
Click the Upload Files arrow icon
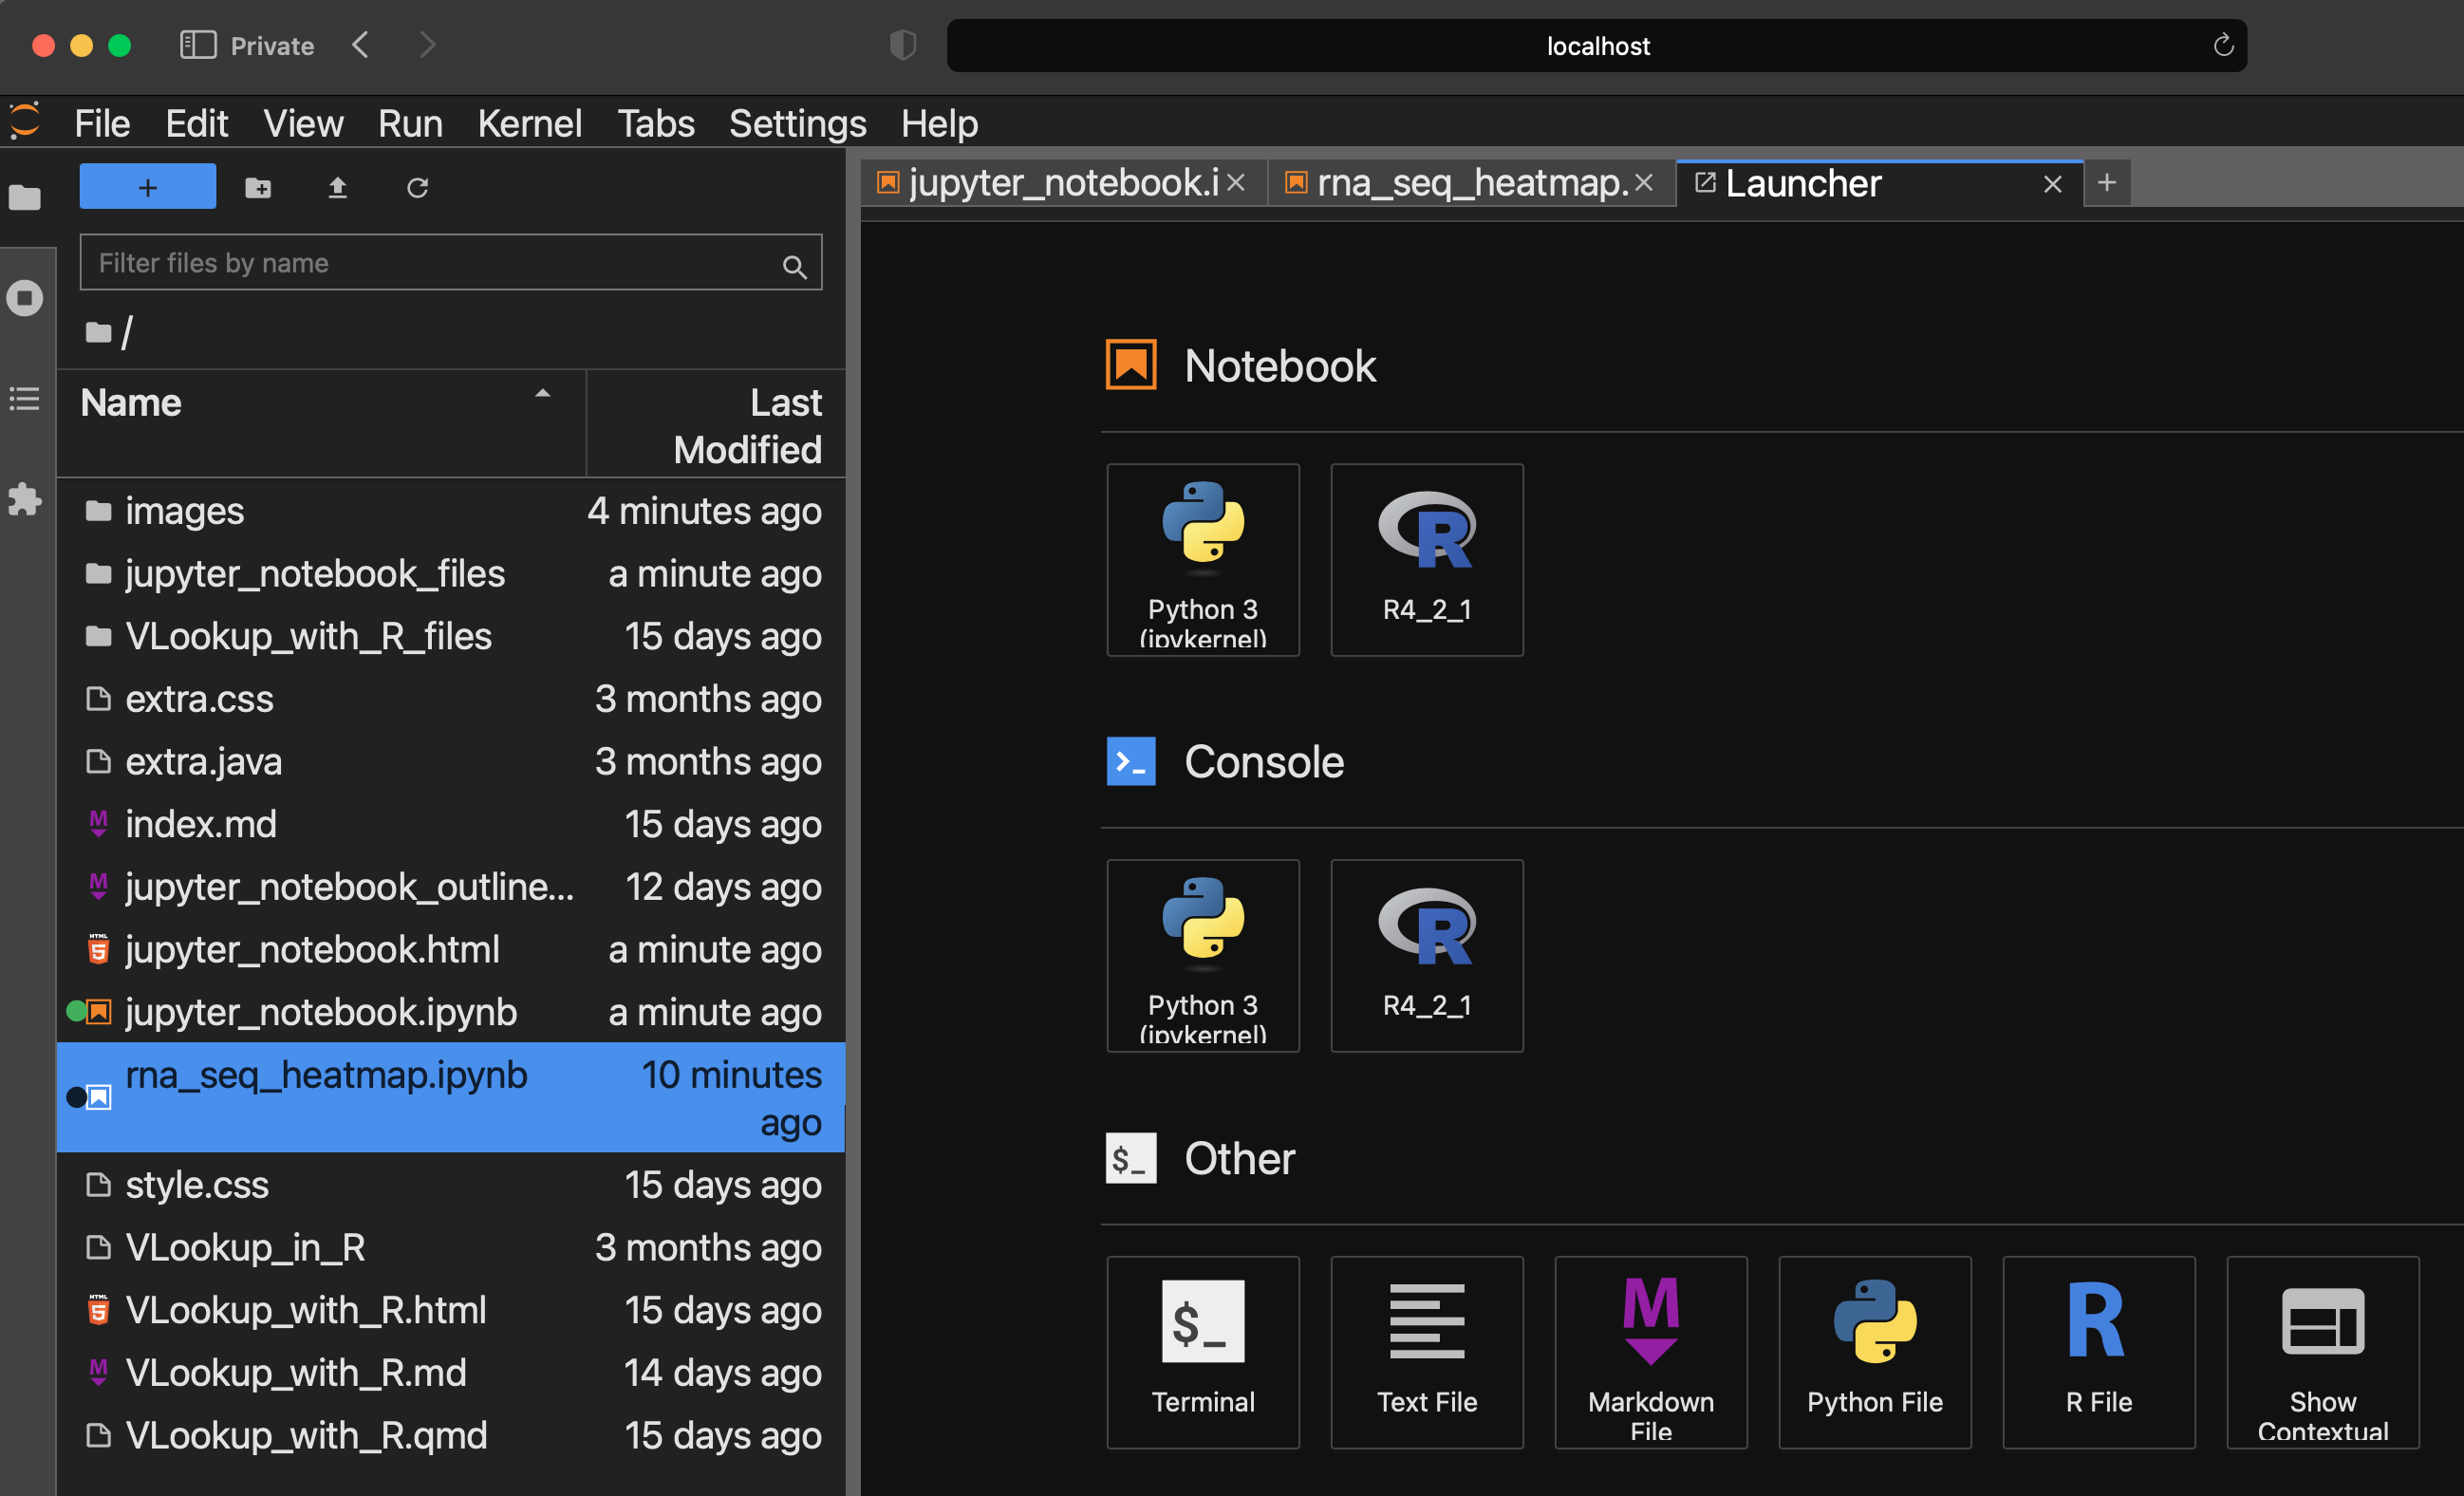[x=338, y=187]
